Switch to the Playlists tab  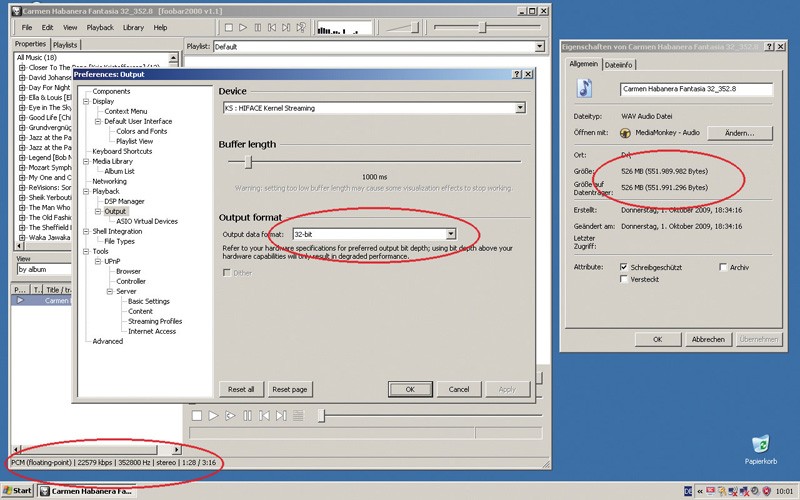pyautogui.click(x=65, y=45)
